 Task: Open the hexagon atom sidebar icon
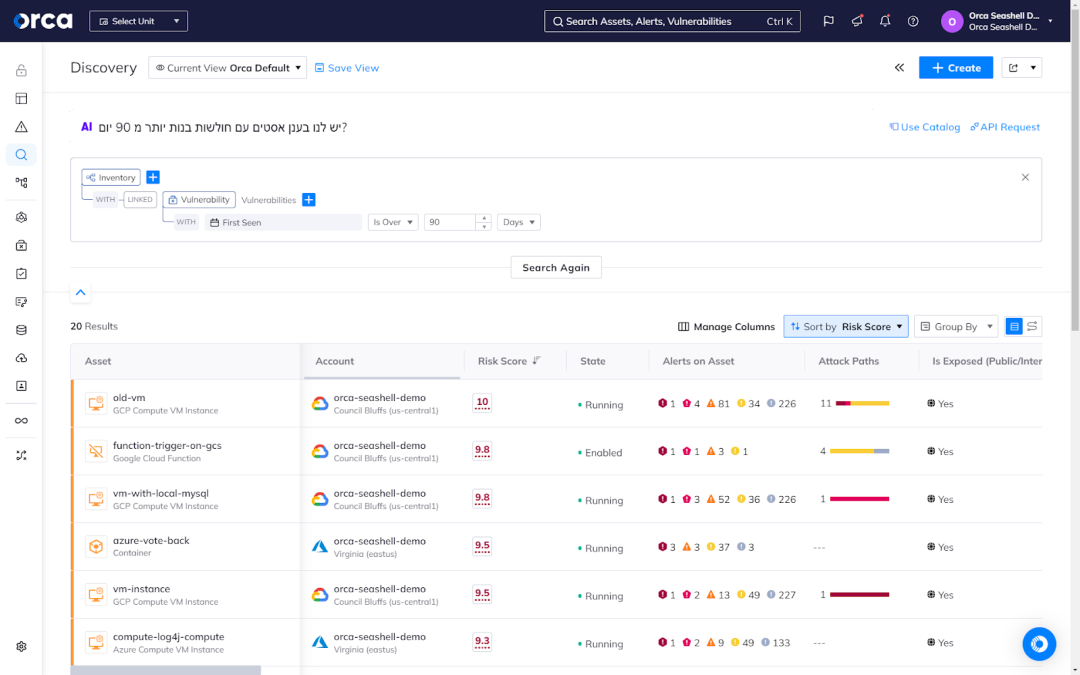point(21,217)
